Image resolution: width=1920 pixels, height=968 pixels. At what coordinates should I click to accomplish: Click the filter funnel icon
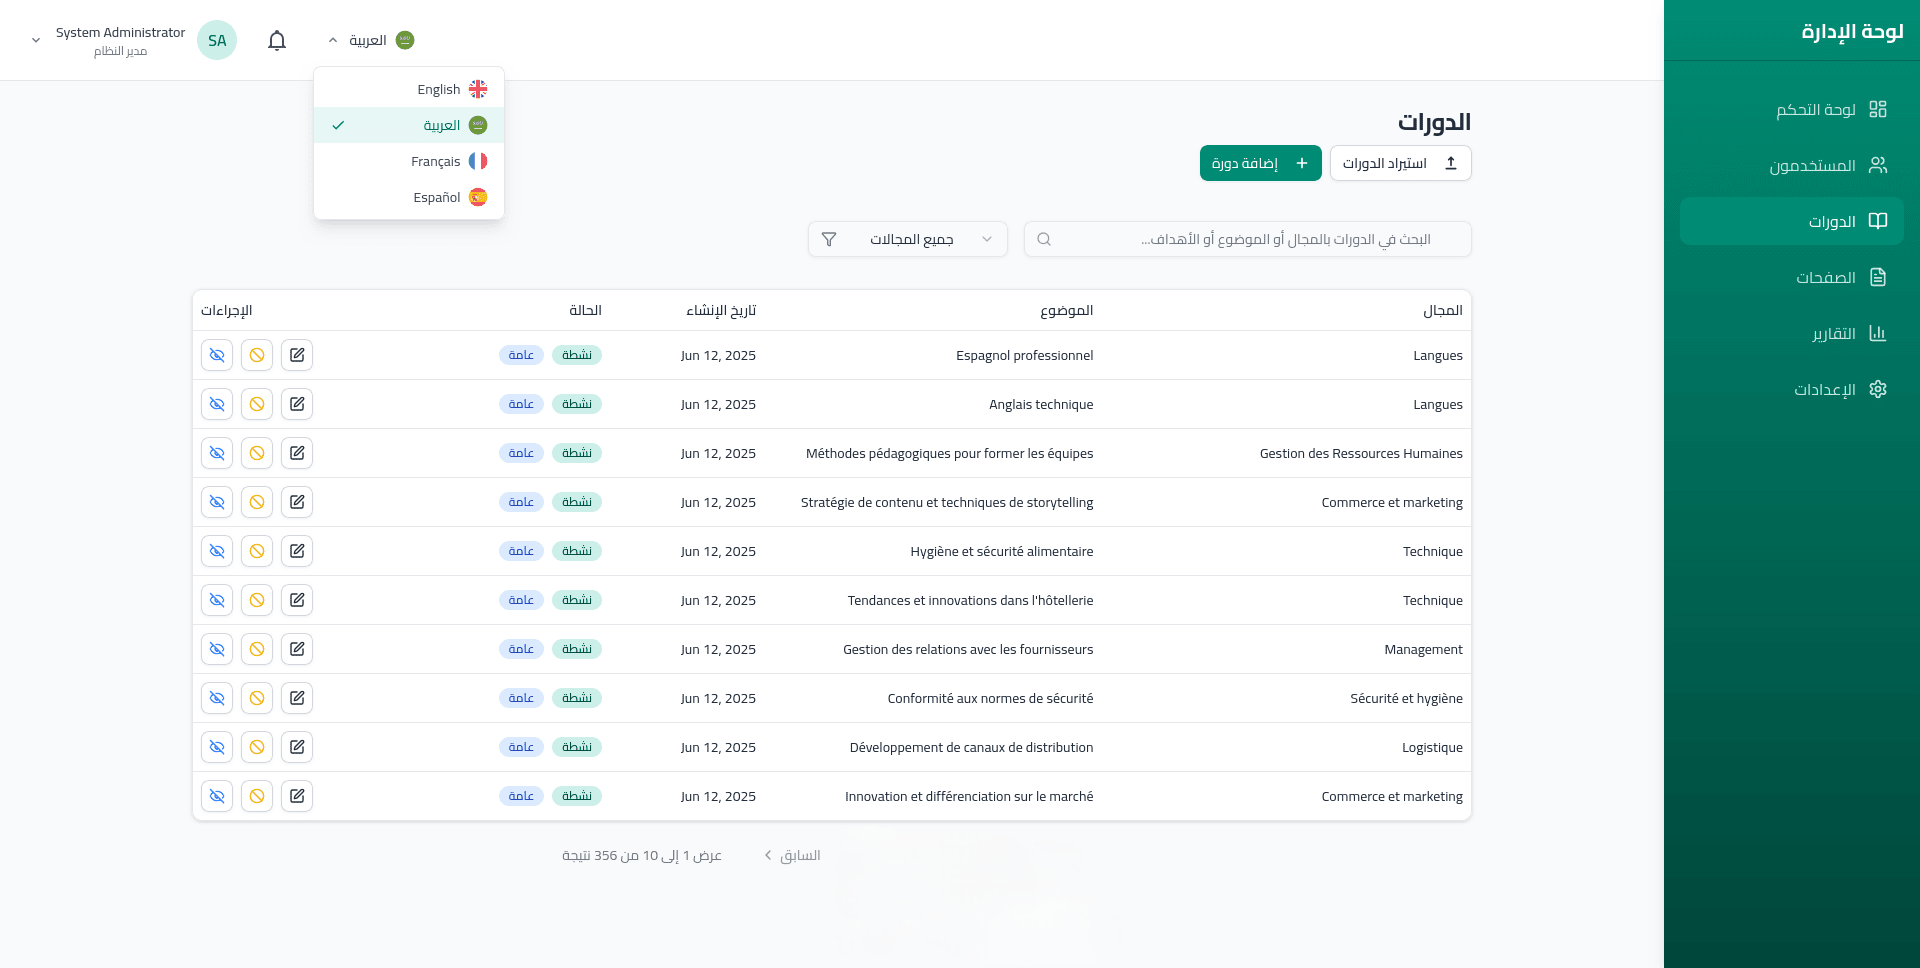click(829, 239)
